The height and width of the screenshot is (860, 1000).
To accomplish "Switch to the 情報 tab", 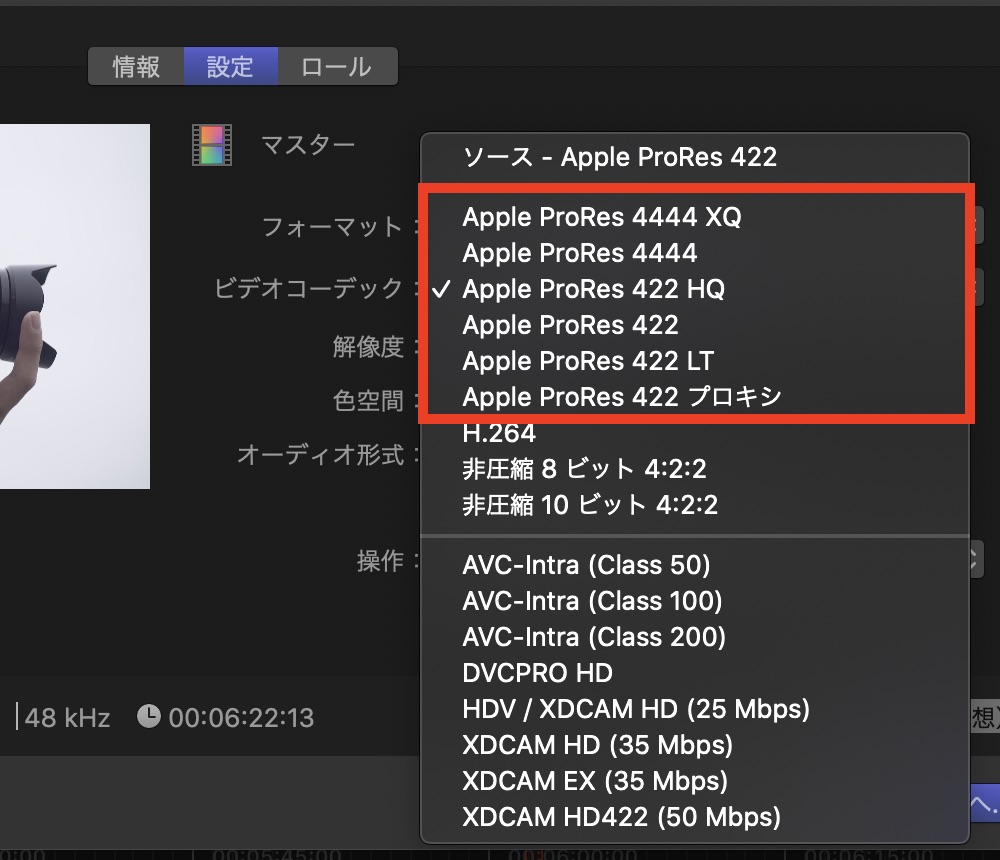I will 136,66.
